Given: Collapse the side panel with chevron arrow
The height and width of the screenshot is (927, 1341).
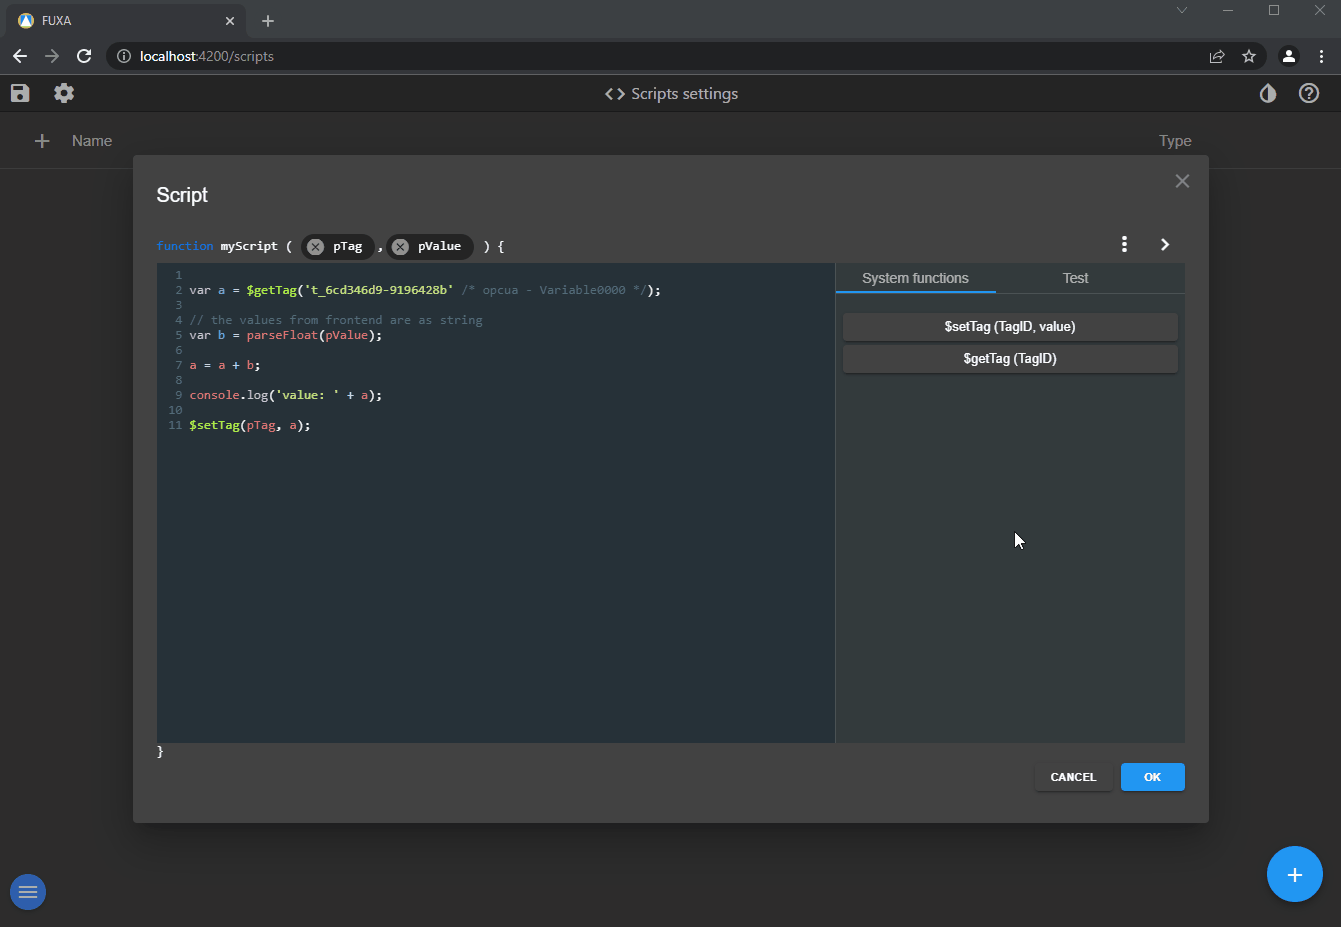Looking at the screenshot, I should click(x=1165, y=244).
